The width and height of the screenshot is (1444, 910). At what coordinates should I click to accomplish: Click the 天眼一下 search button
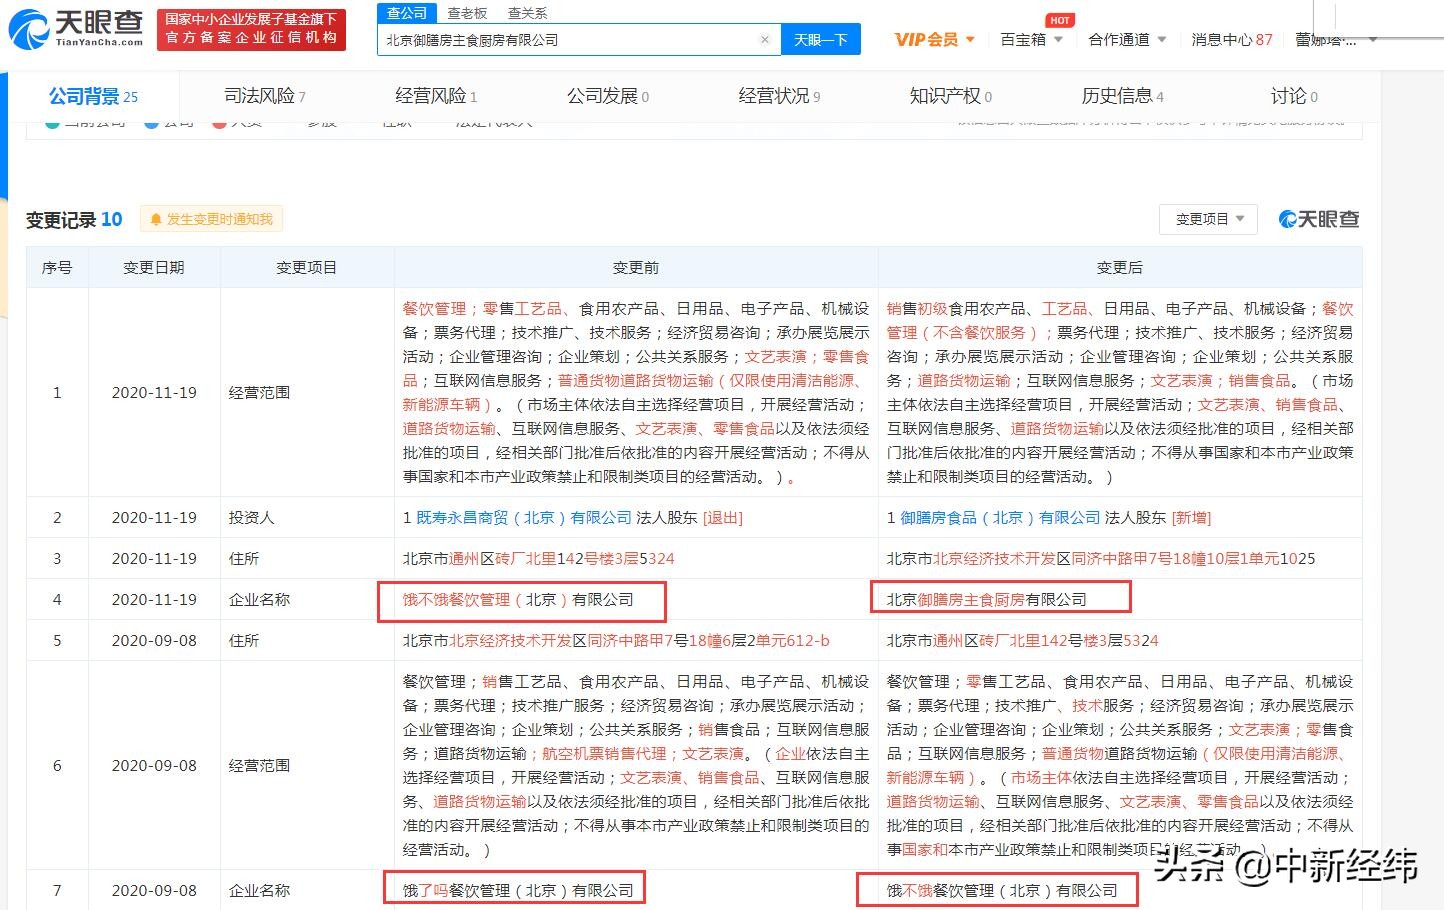click(x=822, y=39)
